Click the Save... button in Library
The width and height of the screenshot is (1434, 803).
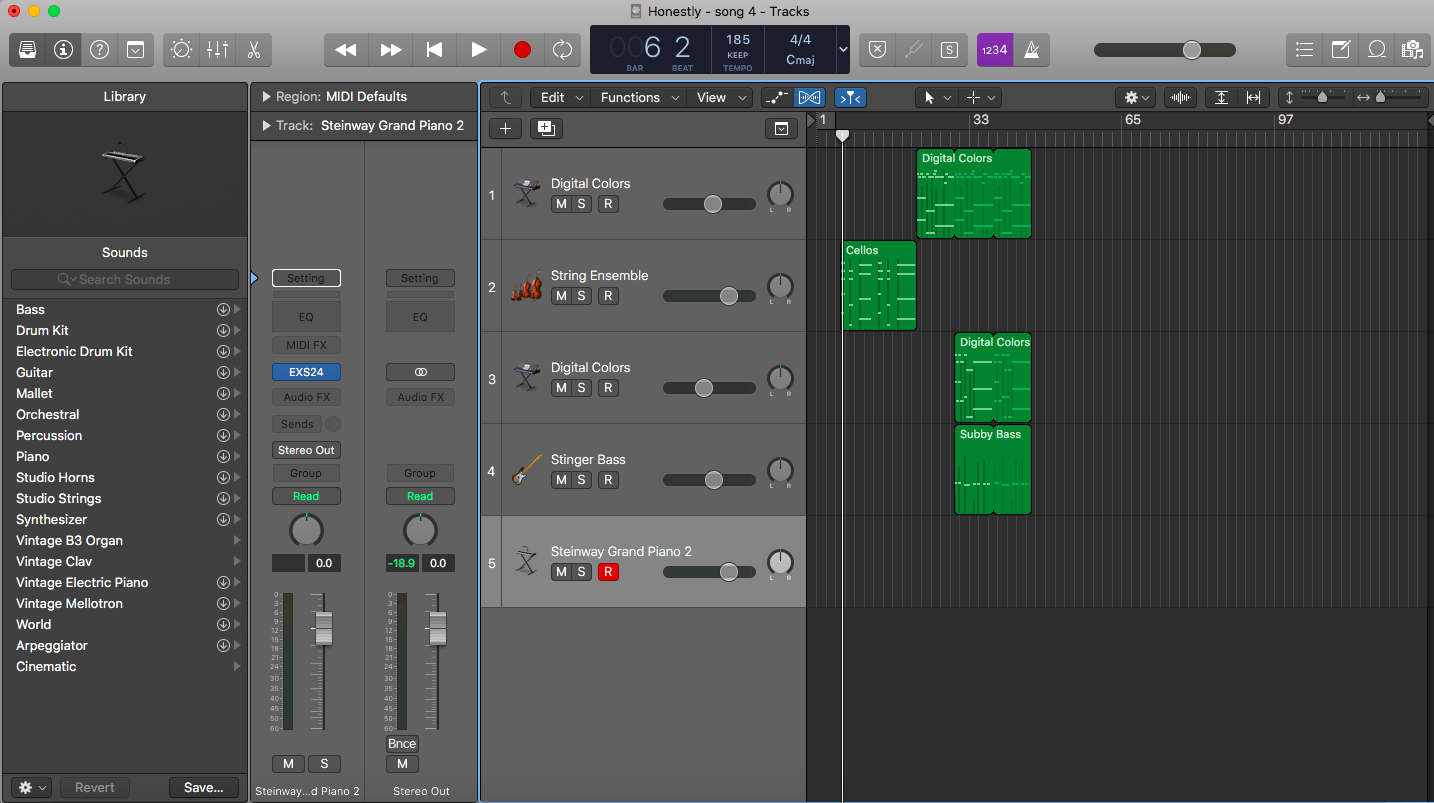click(204, 787)
